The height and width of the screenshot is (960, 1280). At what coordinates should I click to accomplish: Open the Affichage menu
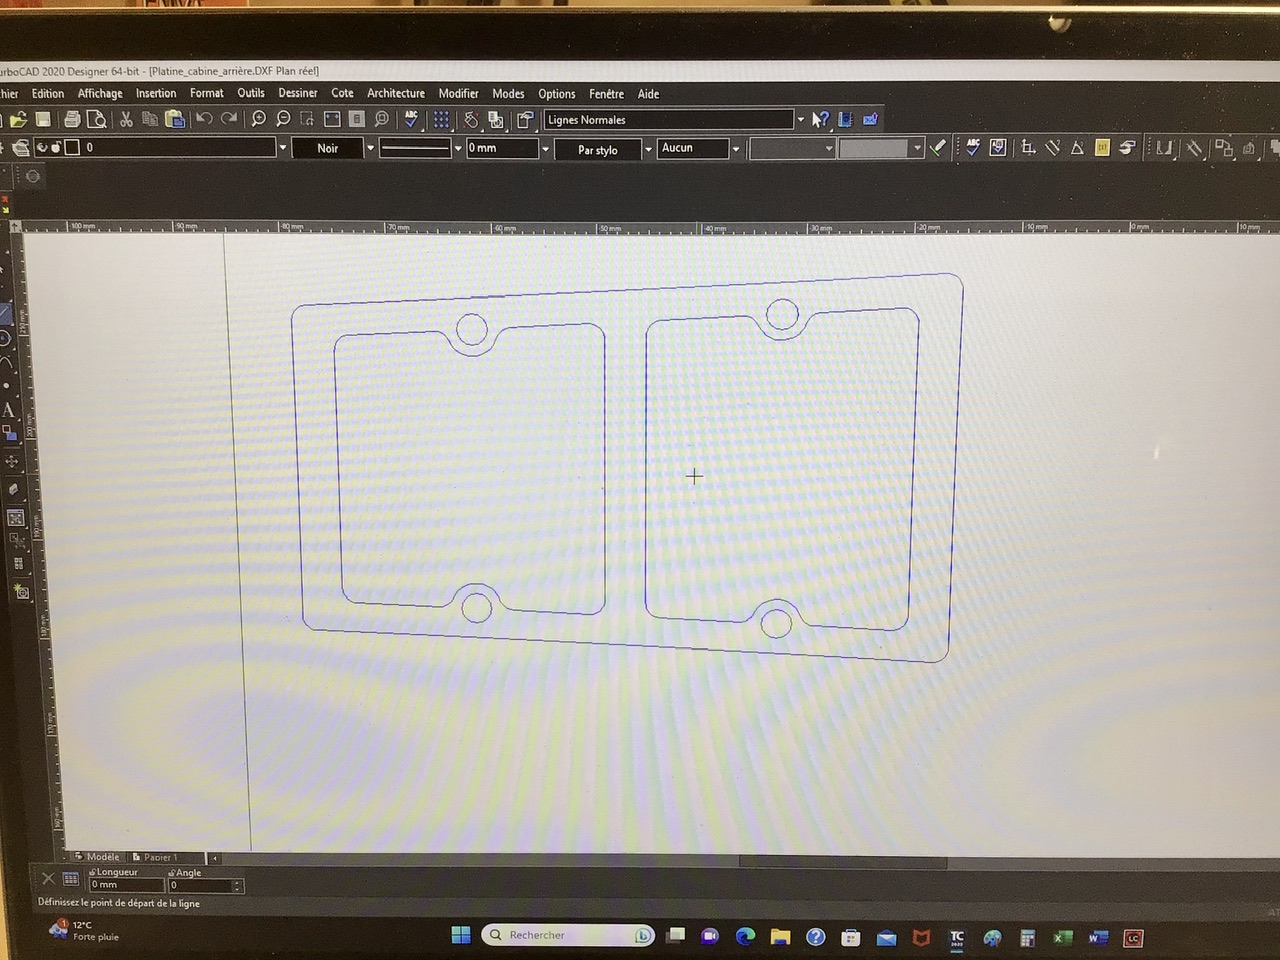100,94
